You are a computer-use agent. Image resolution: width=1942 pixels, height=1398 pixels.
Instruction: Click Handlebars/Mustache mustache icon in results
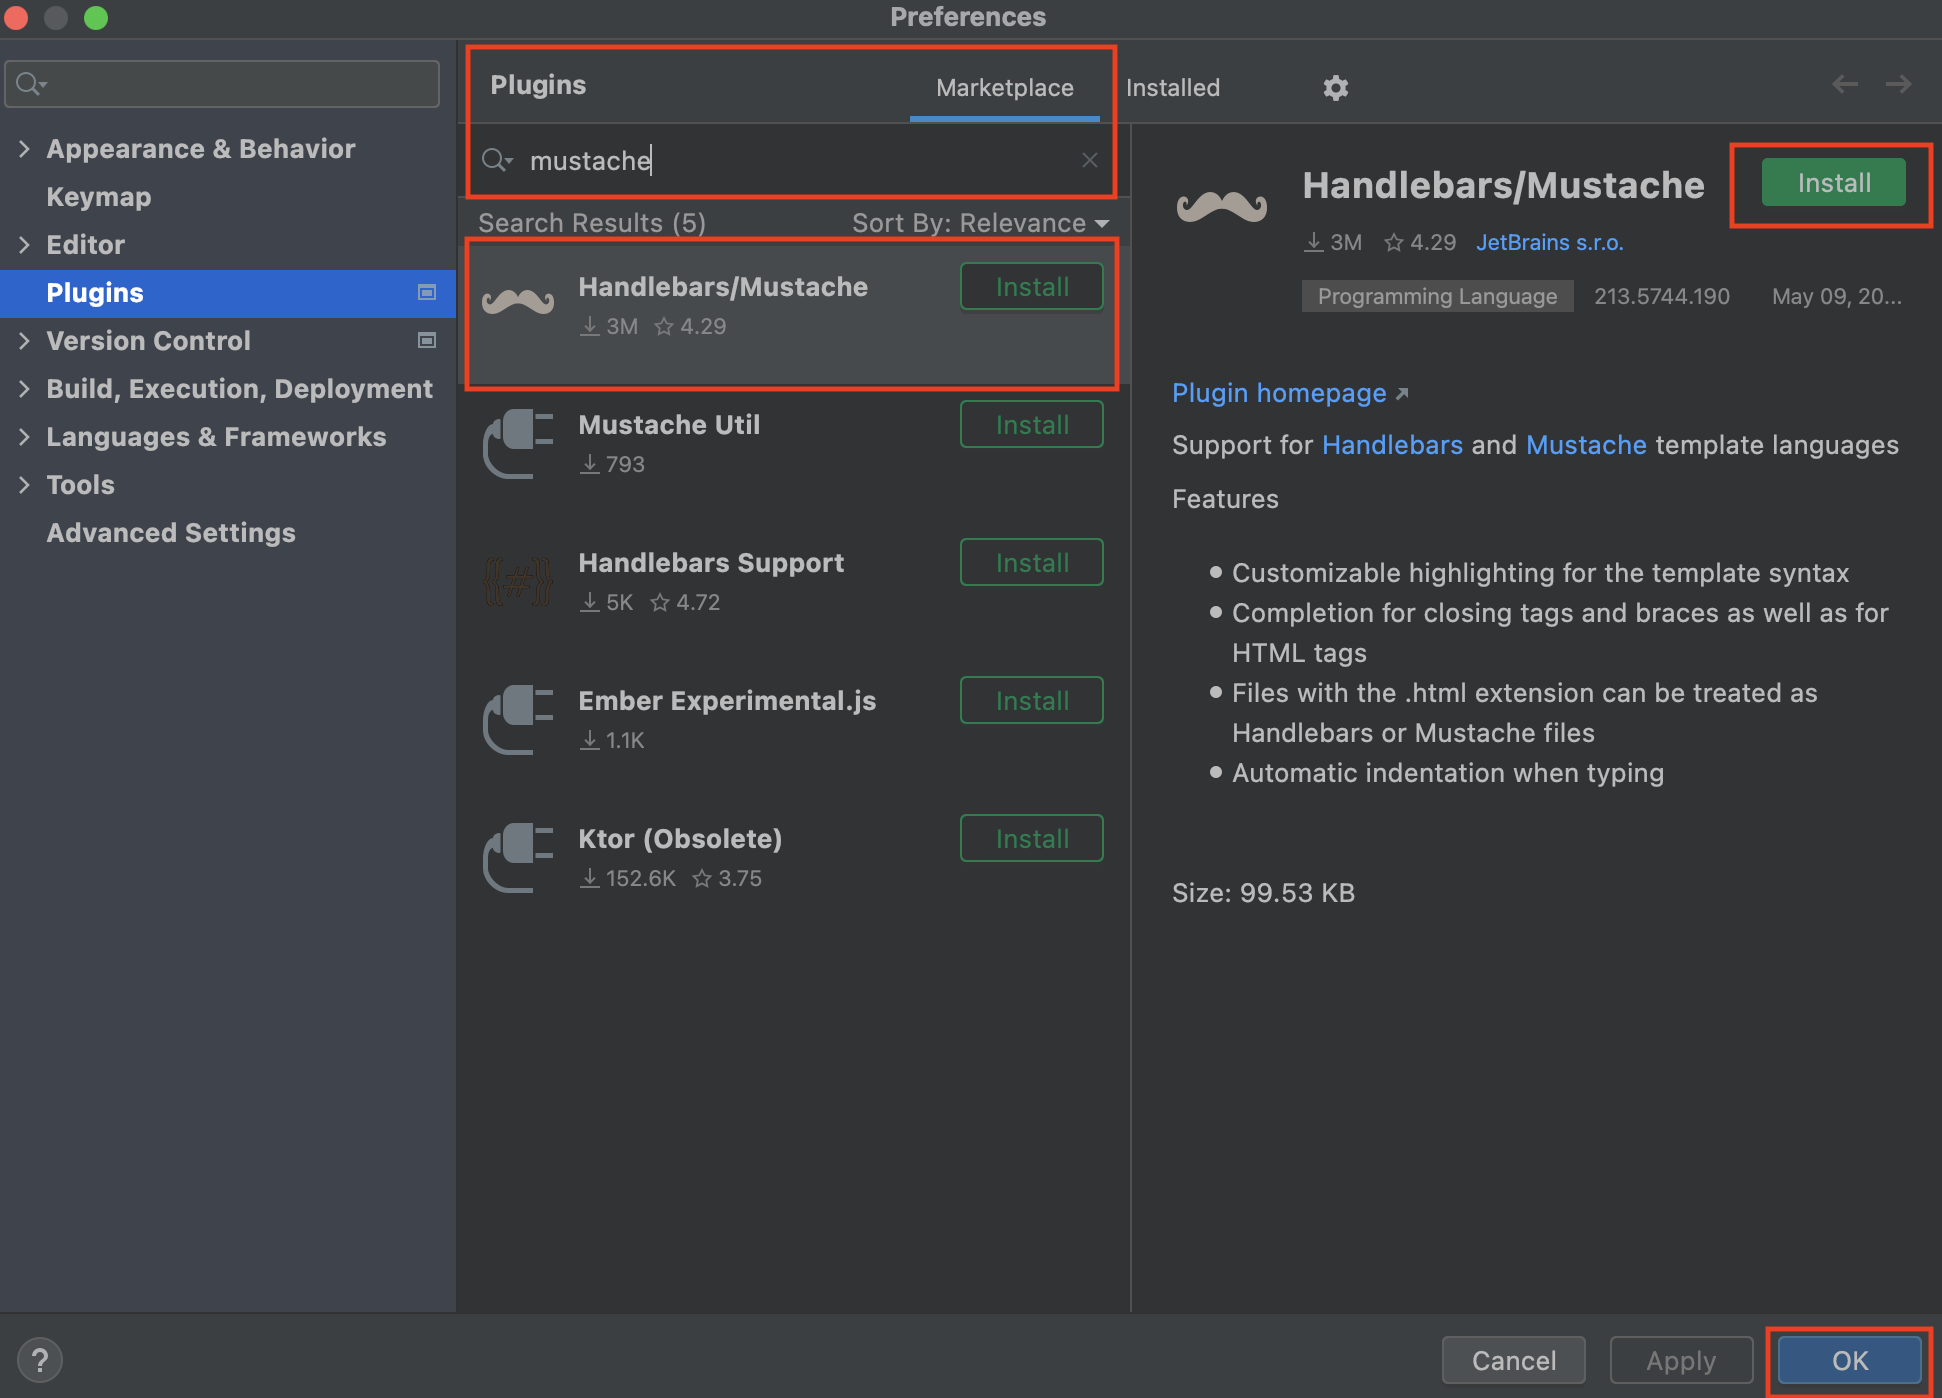tap(518, 301)
